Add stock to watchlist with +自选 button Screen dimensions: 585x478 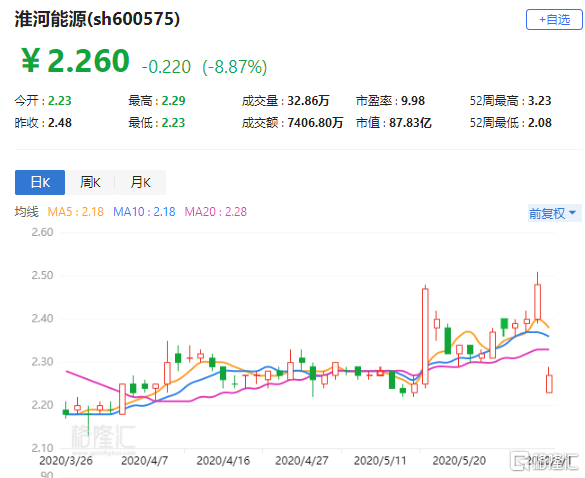coord(554,20)
